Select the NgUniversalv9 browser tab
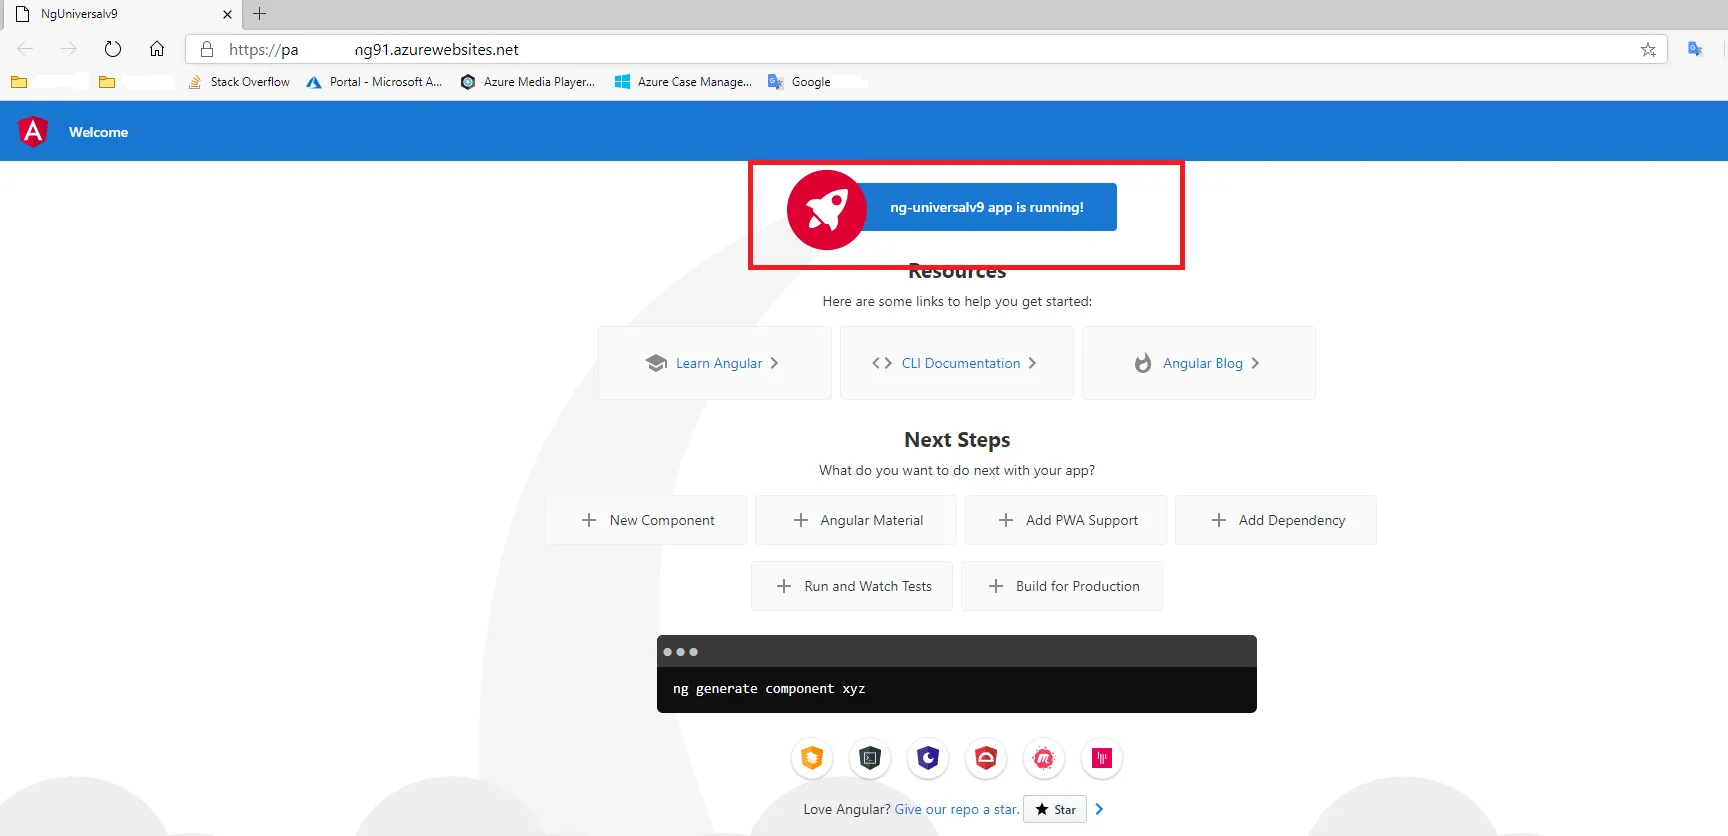 click(124, 14)
